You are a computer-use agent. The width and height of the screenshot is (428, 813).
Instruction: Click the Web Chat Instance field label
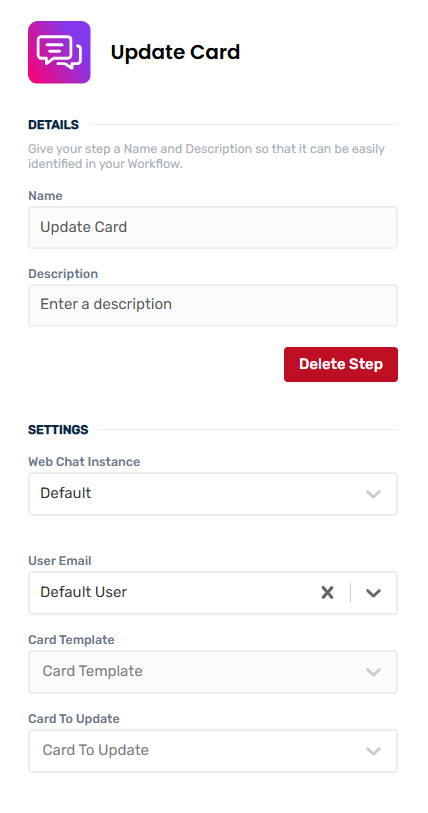tap(84, 461)
